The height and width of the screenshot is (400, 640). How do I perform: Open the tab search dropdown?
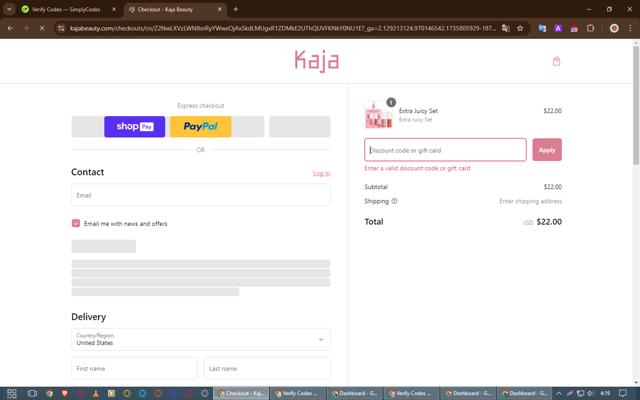(x=9, y=9)
